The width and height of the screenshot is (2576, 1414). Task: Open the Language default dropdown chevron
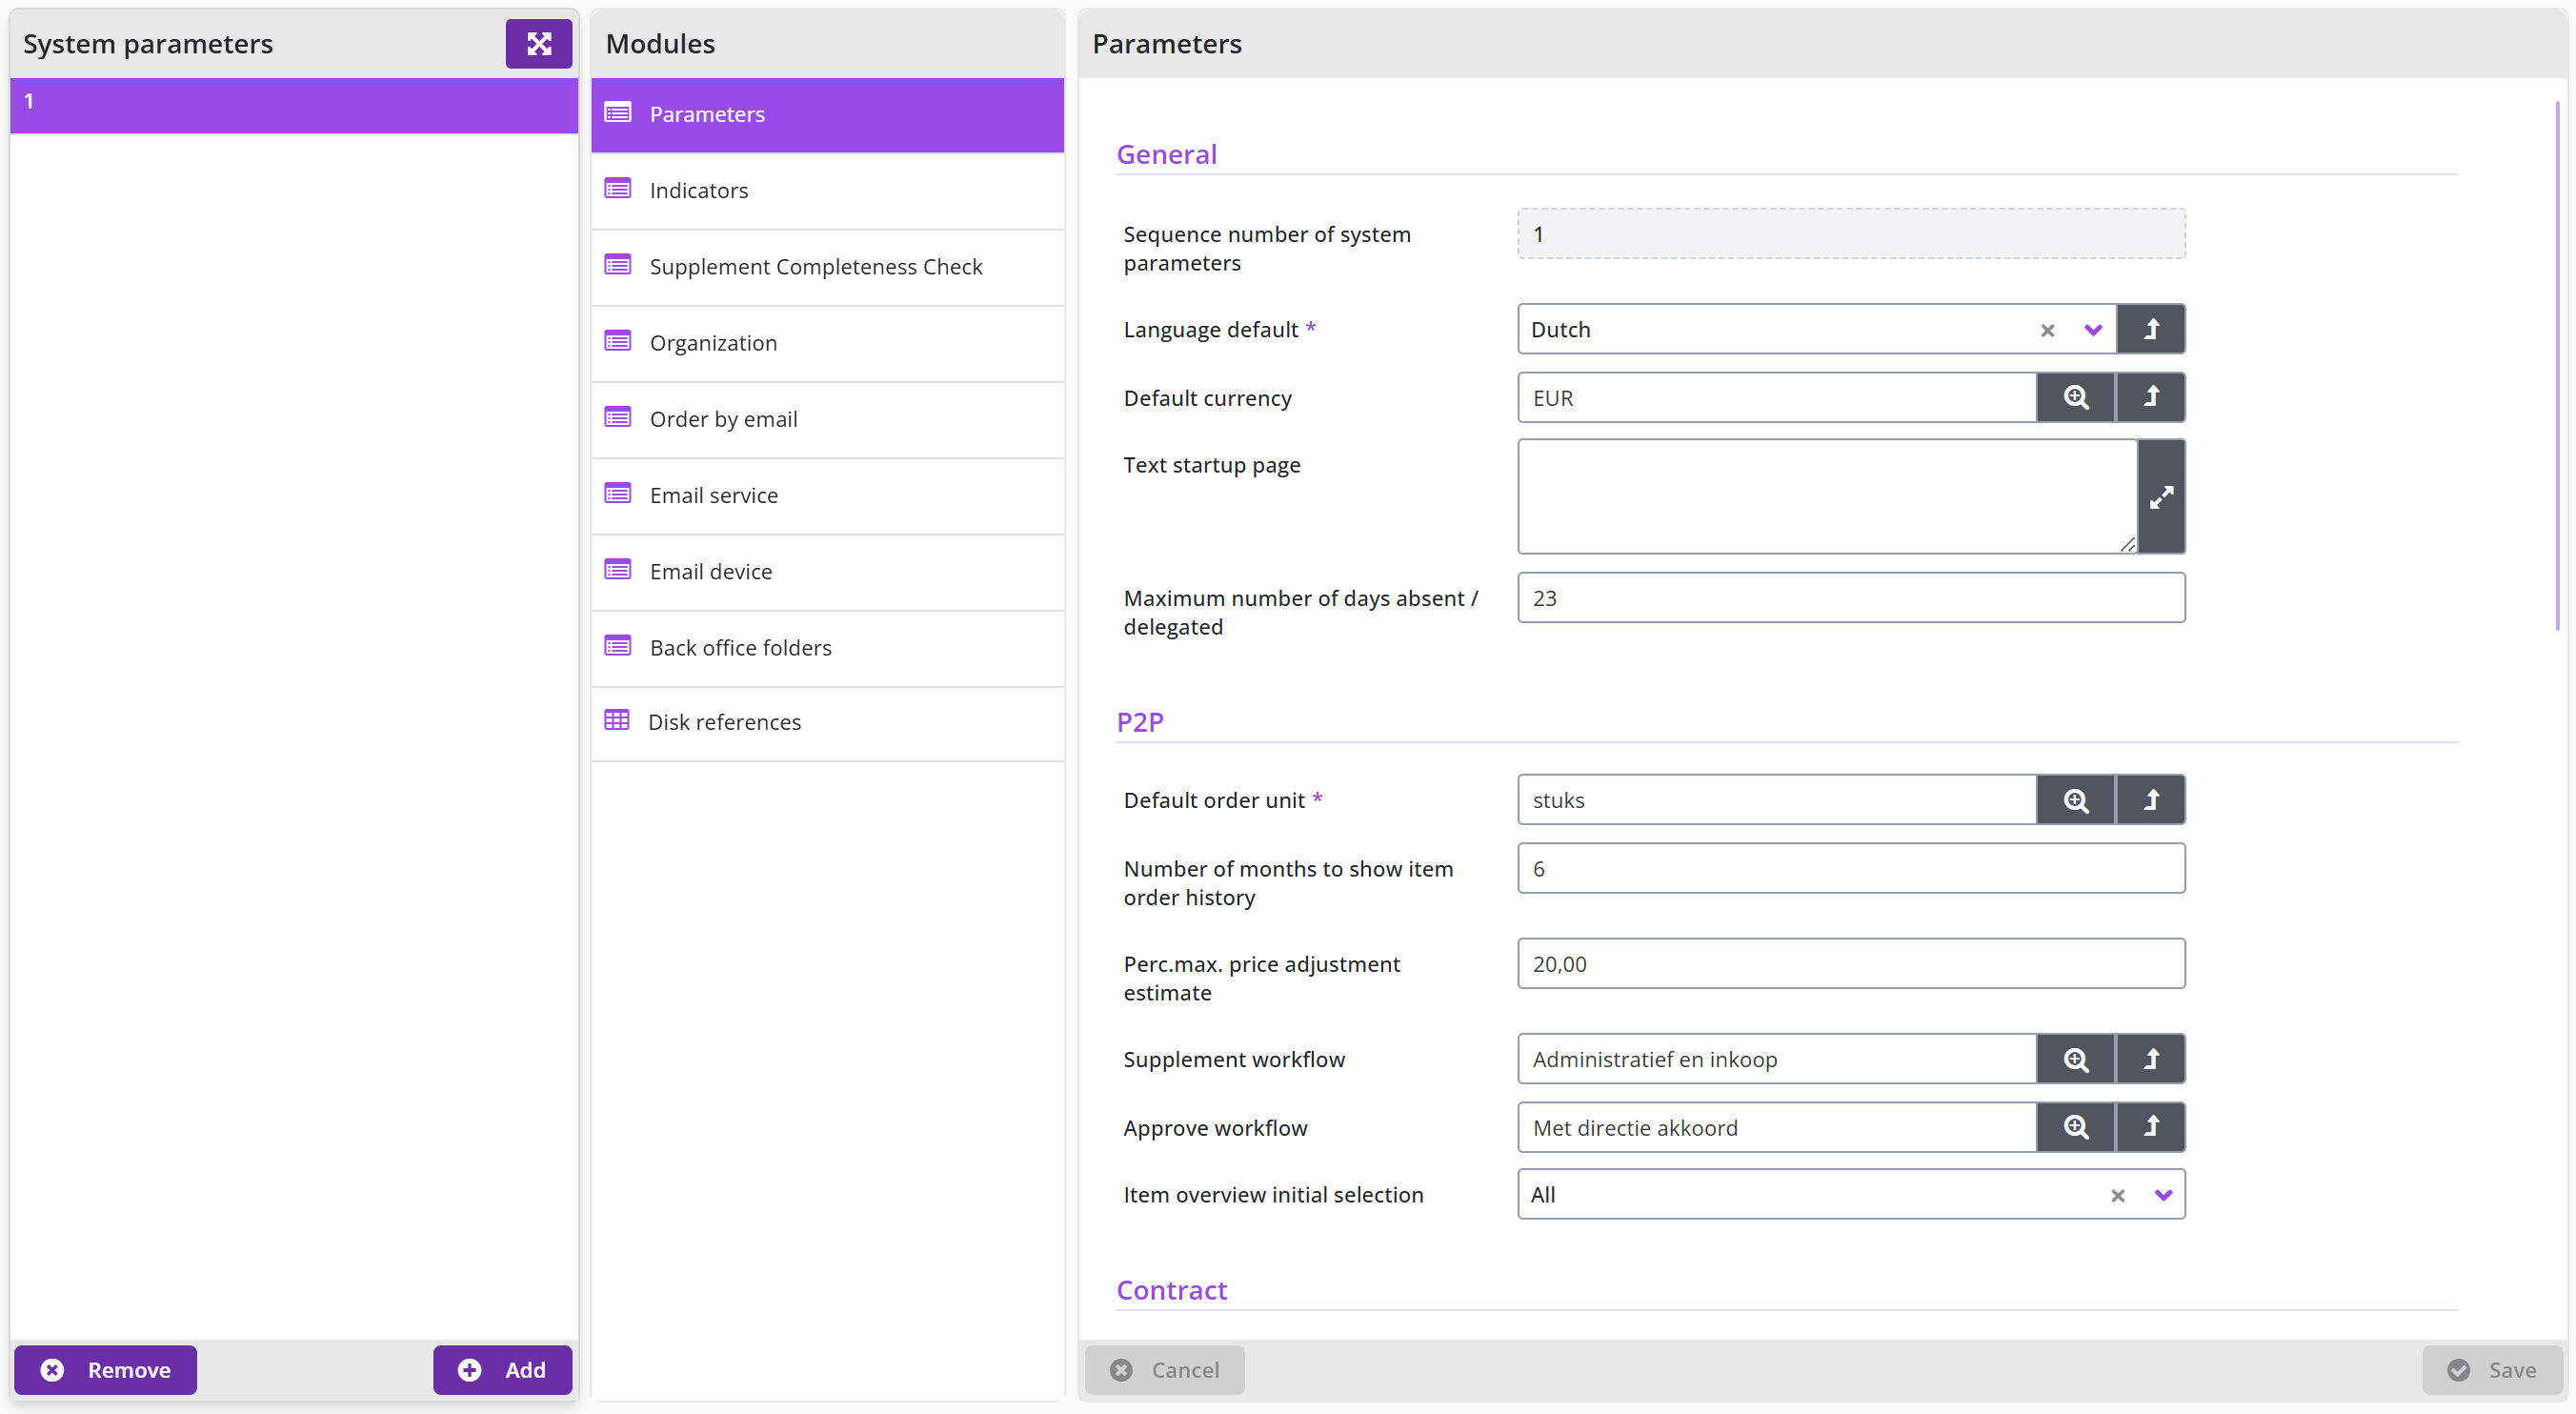click(x=2093, y=330)
